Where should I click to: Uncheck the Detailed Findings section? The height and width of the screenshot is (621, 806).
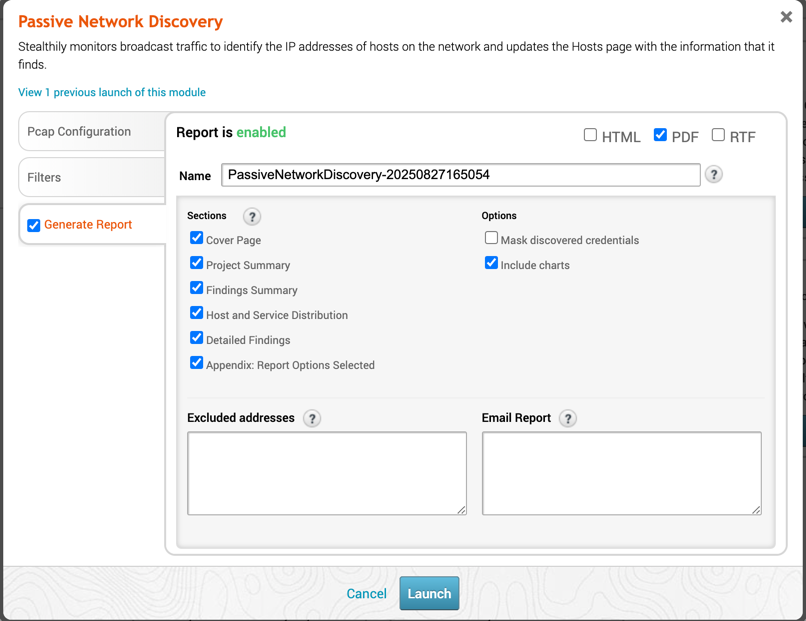196,338
